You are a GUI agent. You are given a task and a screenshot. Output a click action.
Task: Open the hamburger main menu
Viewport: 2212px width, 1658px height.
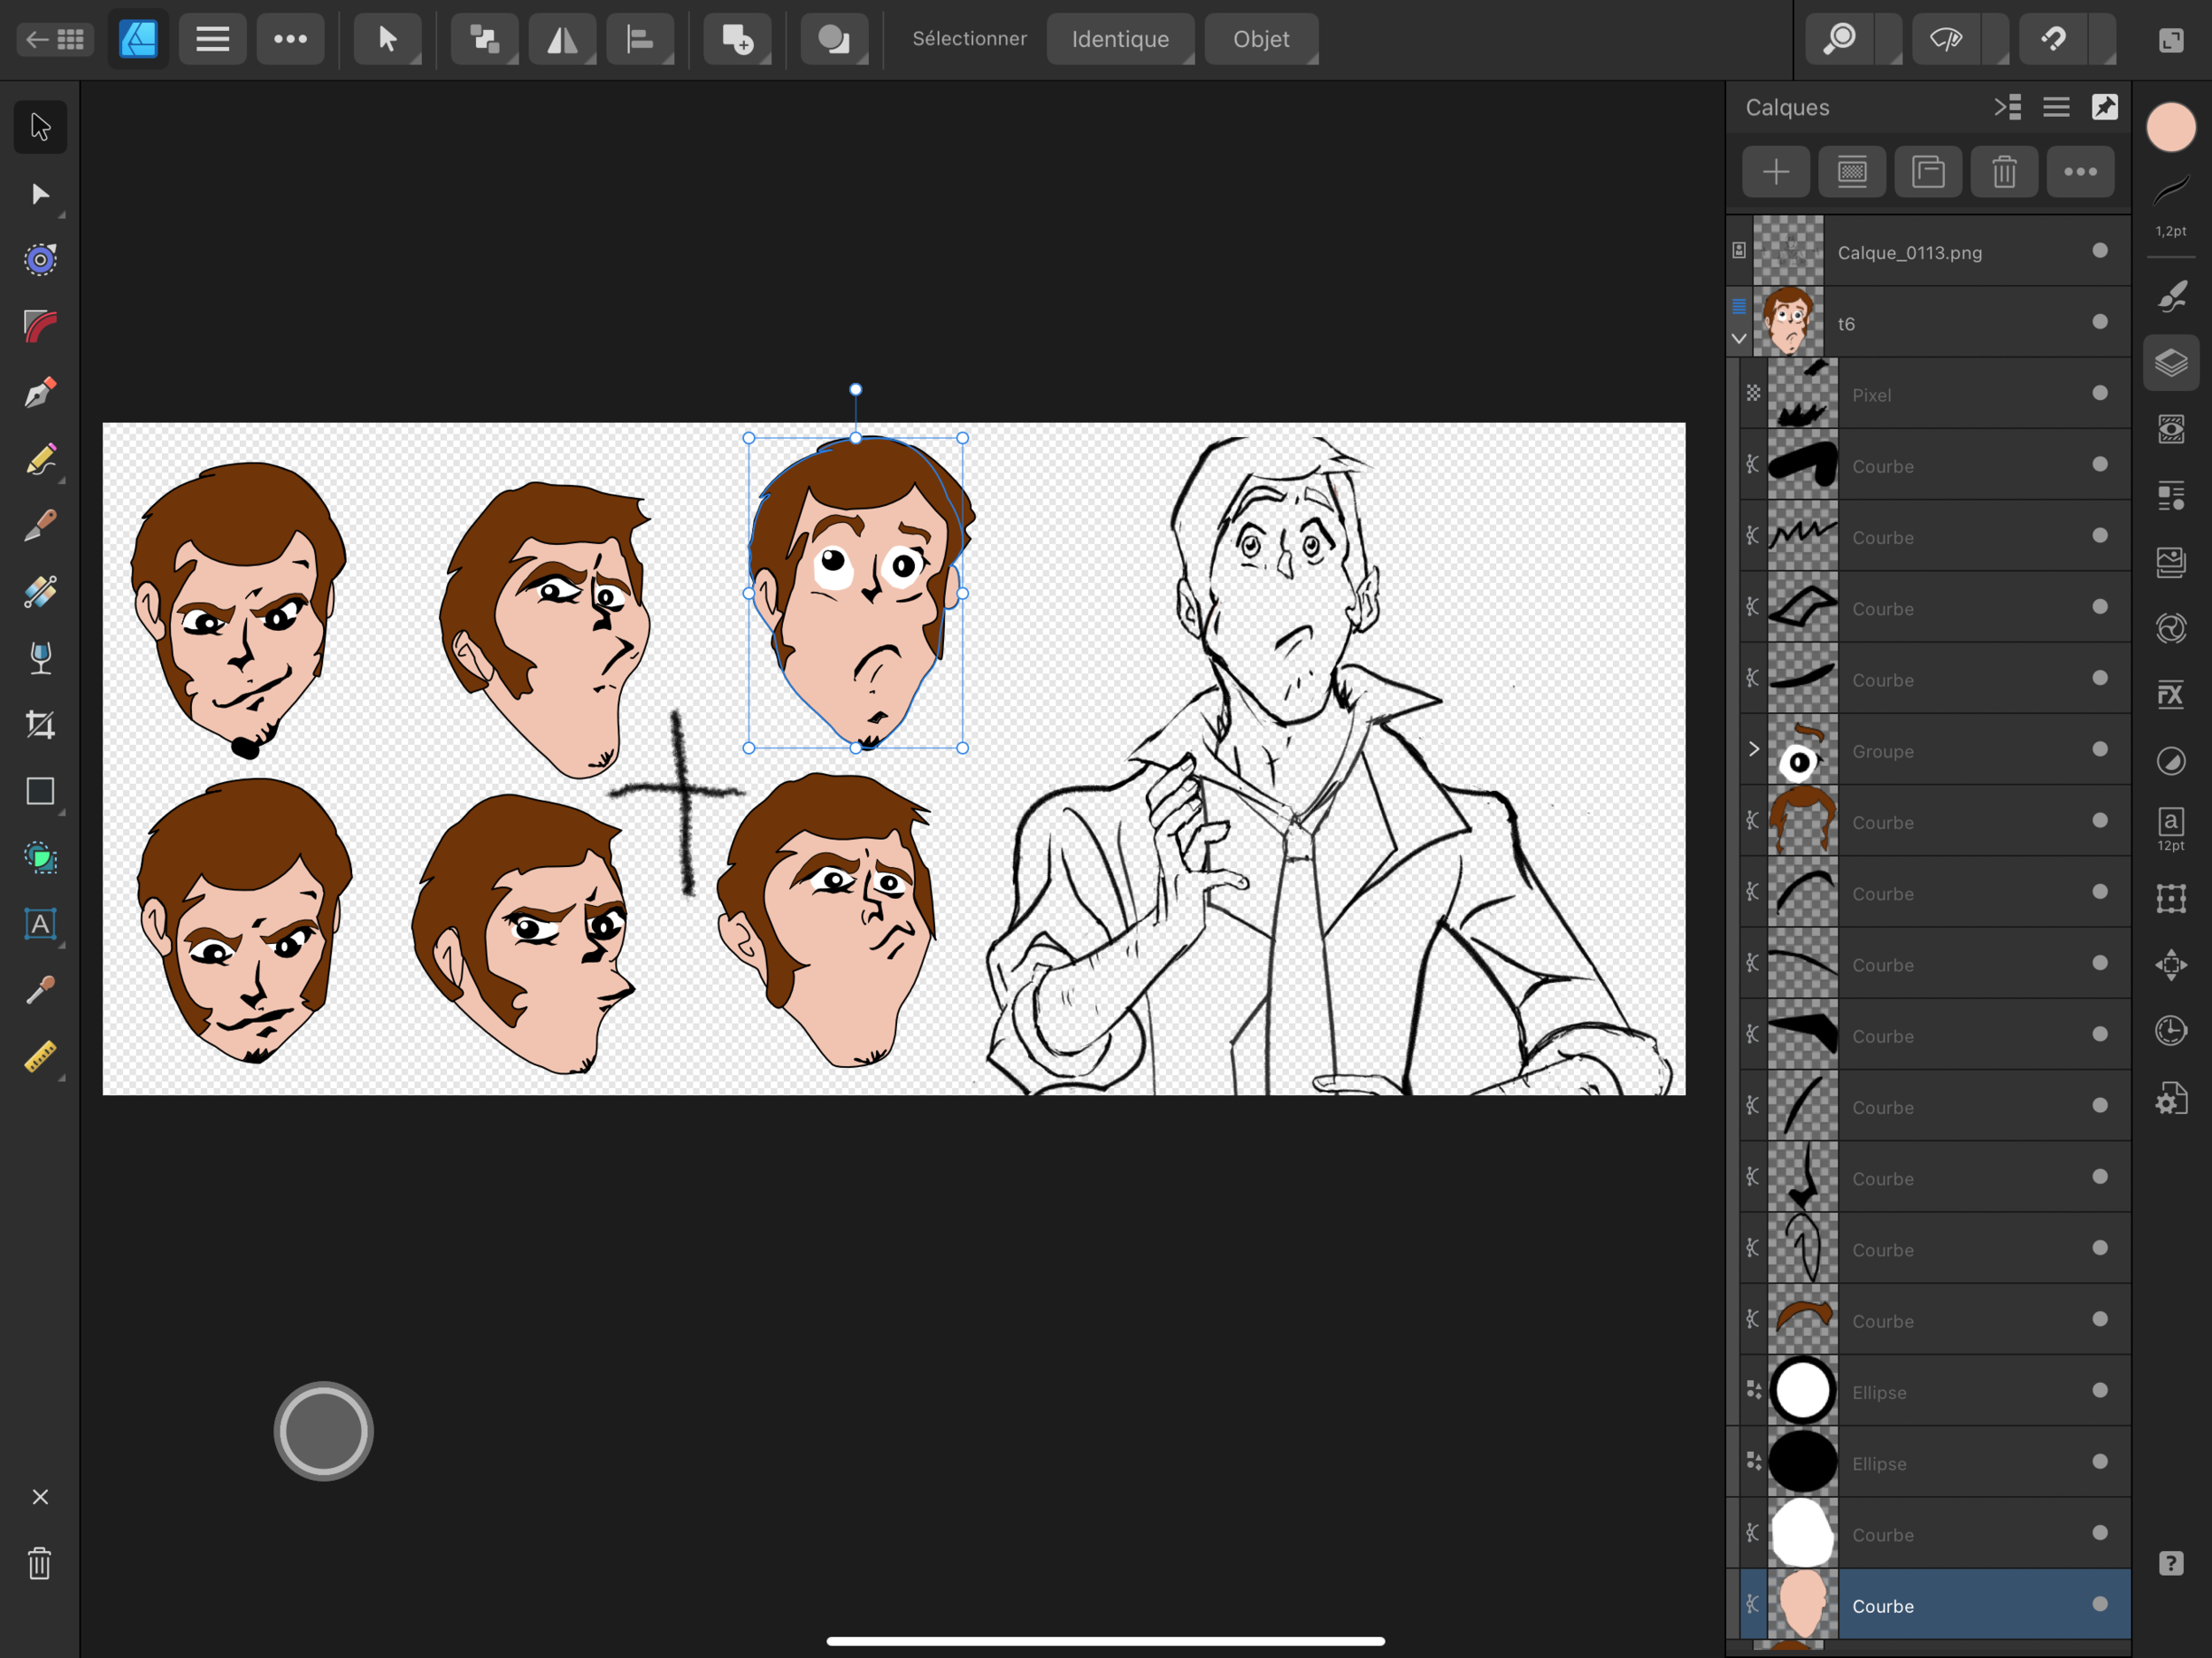[x=212, y=39]
